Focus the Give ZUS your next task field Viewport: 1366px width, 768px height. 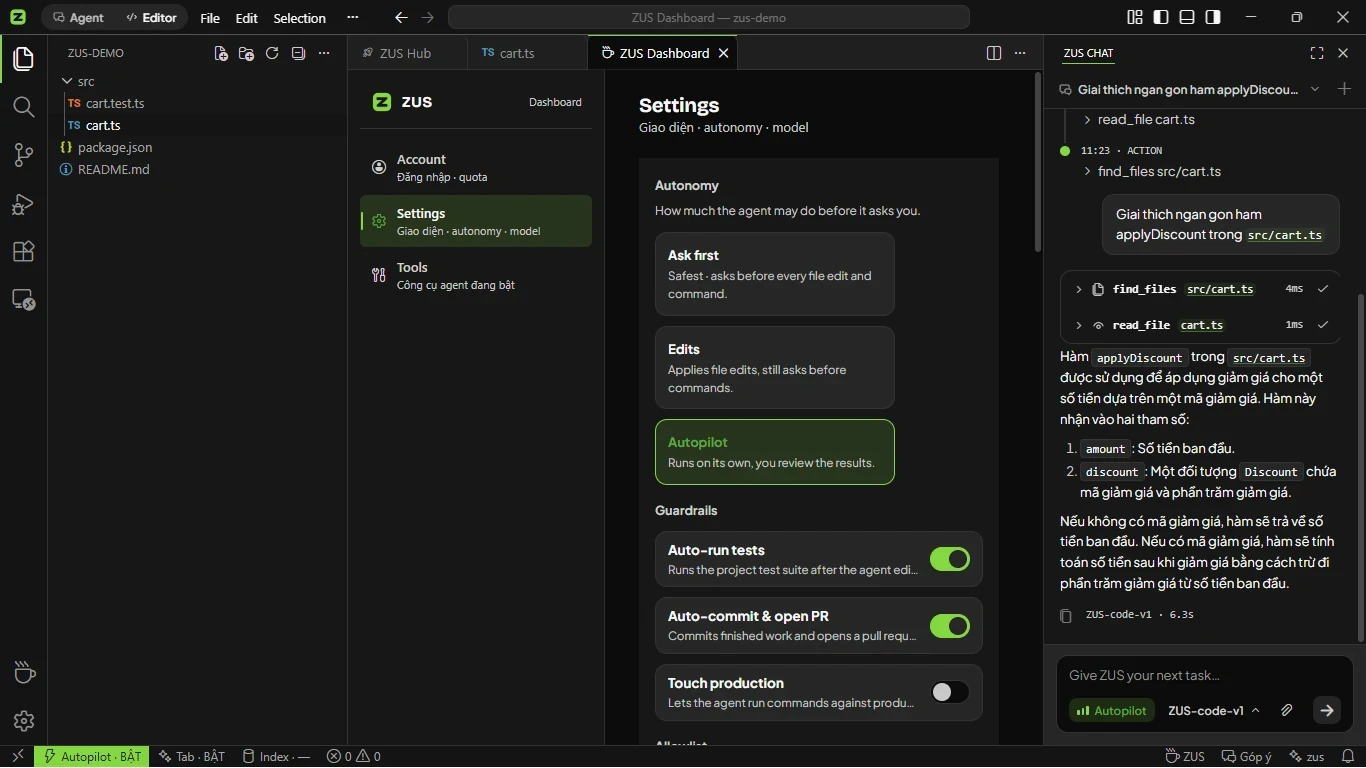coord(1204,675)
